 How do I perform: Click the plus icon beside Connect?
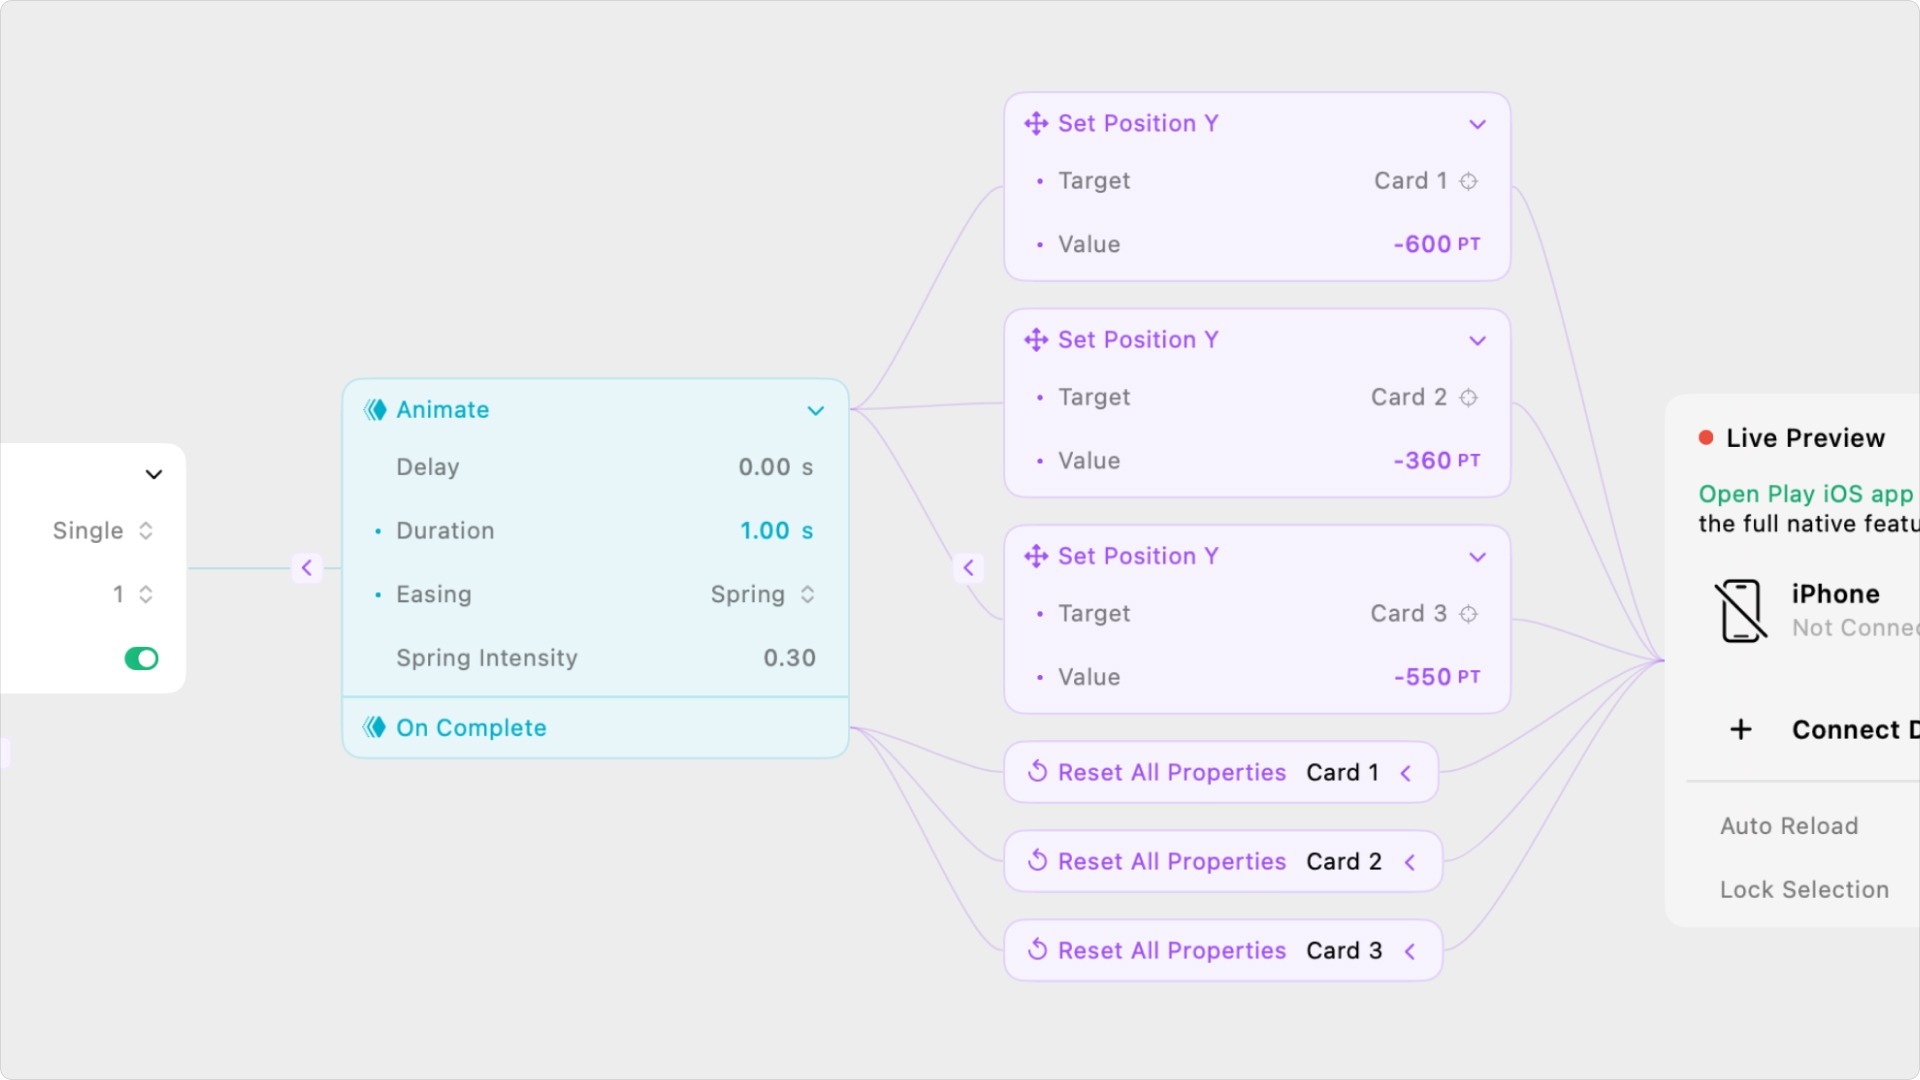(1741, 730)
